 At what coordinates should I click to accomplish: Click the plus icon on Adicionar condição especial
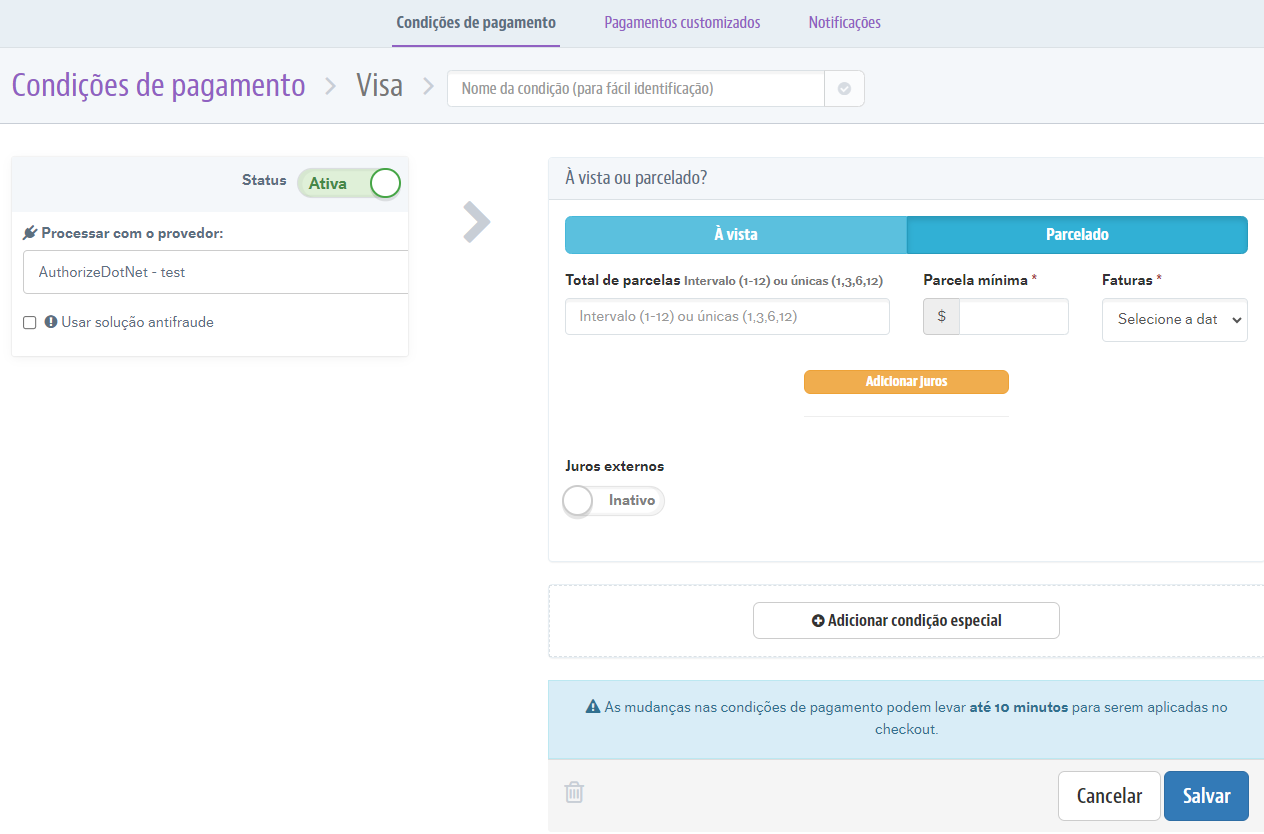[x=817, y=620]
